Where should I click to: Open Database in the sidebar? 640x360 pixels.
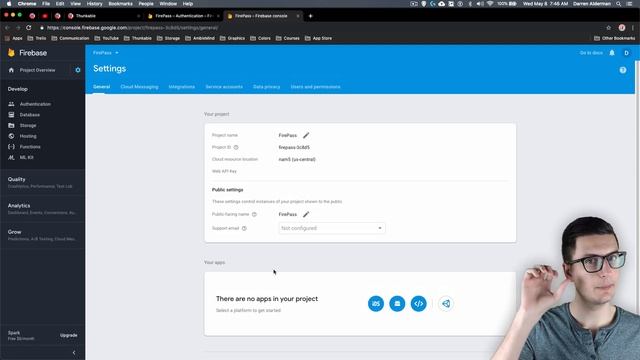(x=29, y=115)
